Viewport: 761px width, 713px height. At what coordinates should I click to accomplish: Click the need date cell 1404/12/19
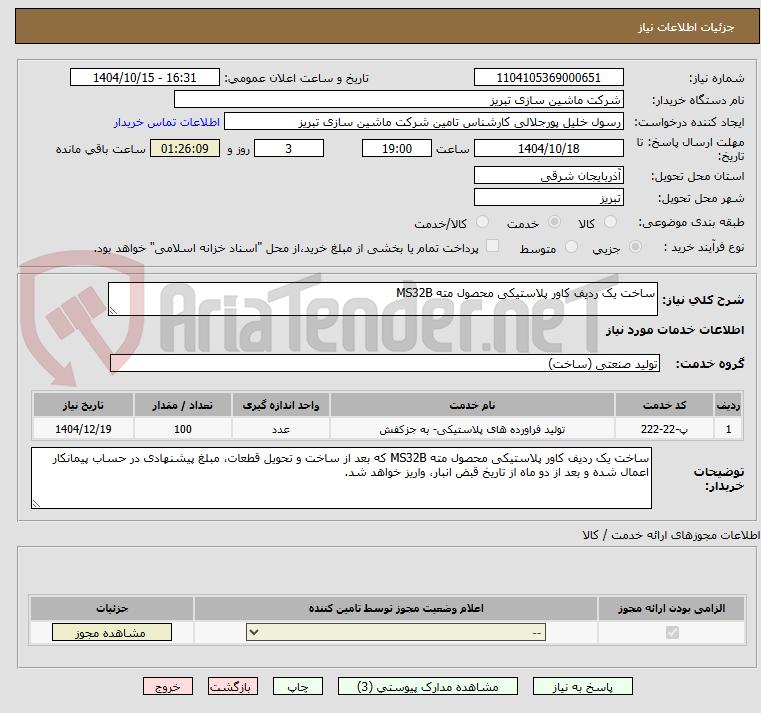pyautogui.click(x=83, y=429)
